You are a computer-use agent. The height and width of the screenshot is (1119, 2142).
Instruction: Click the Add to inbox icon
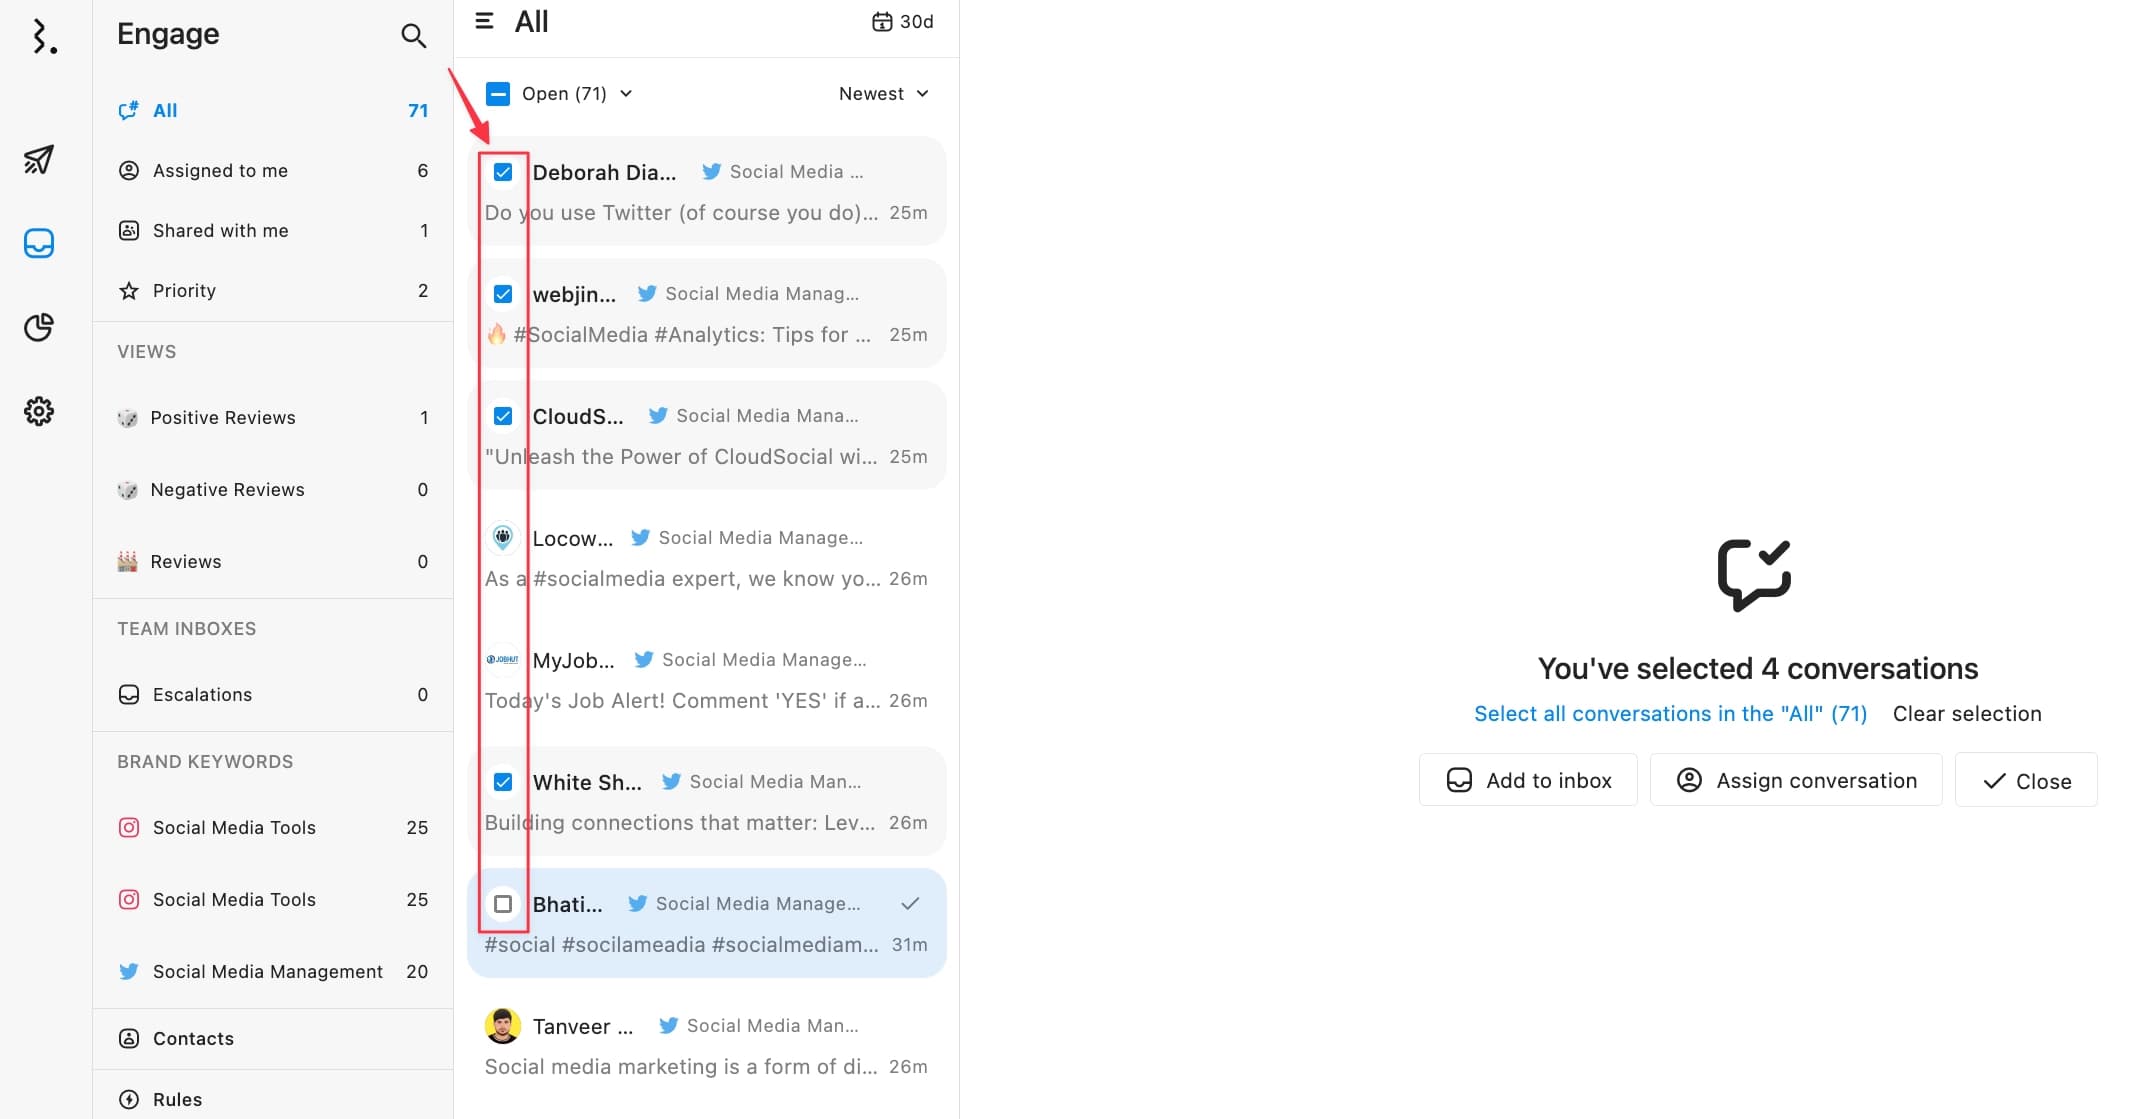1459,780
